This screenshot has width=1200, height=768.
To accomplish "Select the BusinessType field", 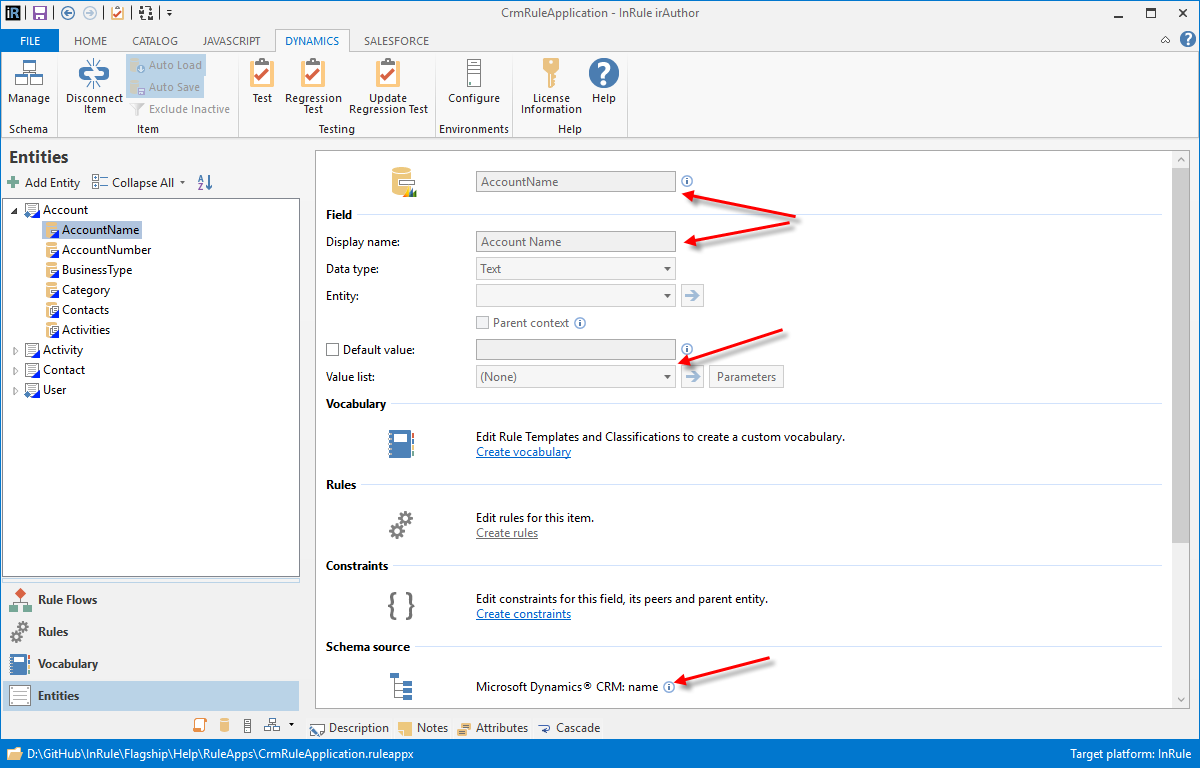I will (89, 270).
